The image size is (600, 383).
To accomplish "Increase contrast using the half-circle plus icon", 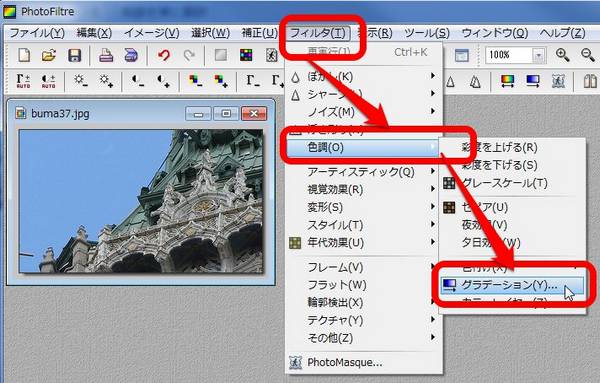I will click(x=163, y=81).
